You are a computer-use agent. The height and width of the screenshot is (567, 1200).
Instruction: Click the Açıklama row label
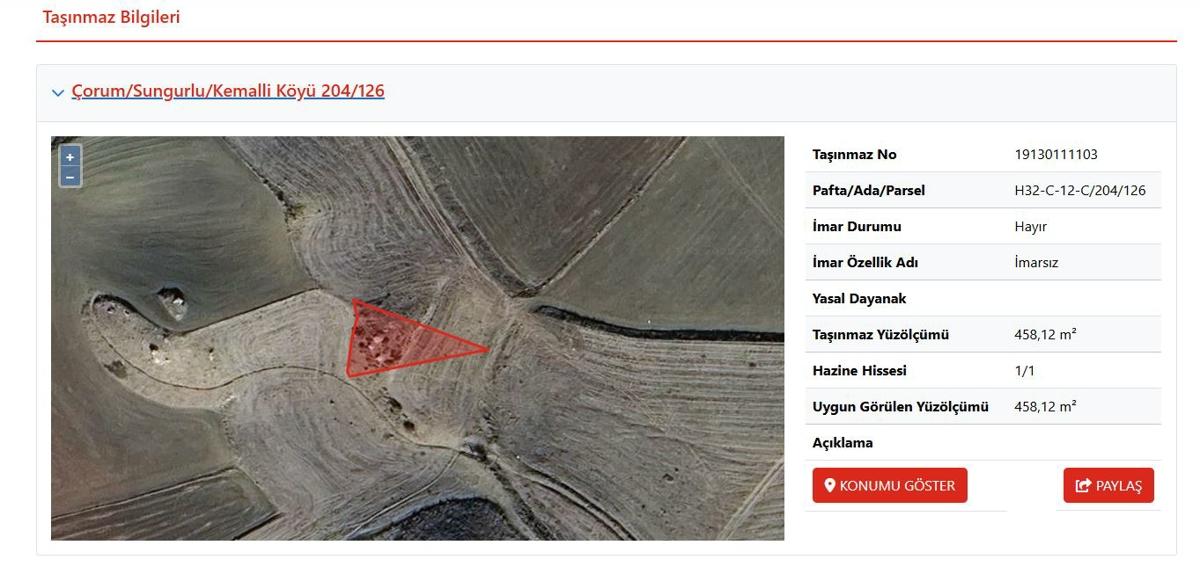click(842, 442)
